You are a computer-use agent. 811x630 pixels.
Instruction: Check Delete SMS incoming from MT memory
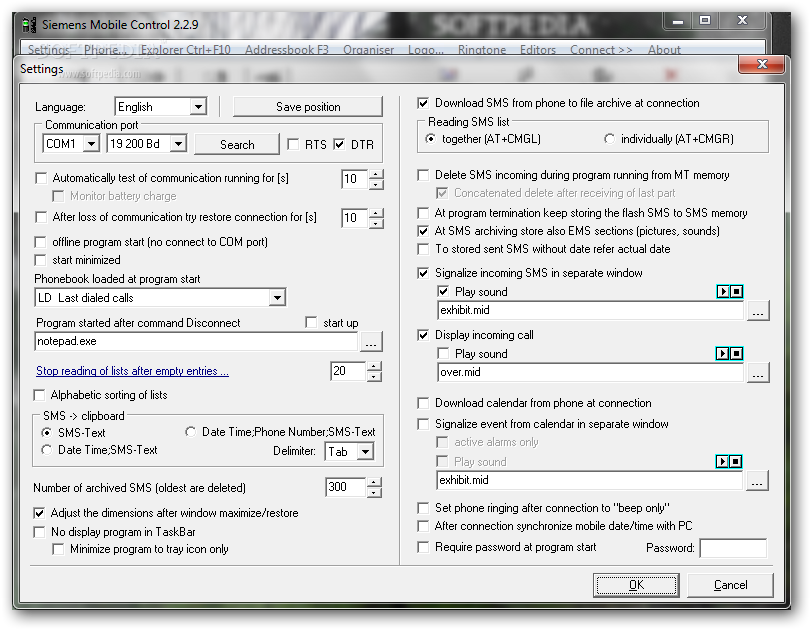click(423, 175)
